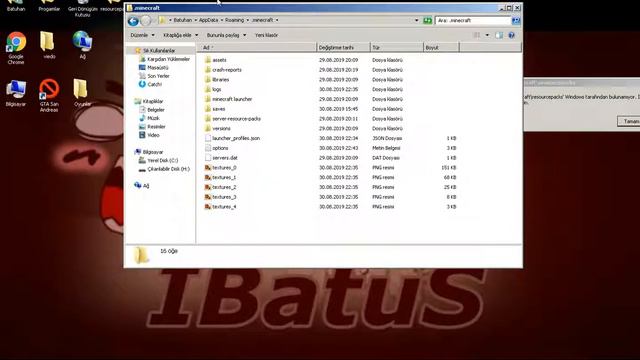Select the textures_1 file name

(224, 178)
